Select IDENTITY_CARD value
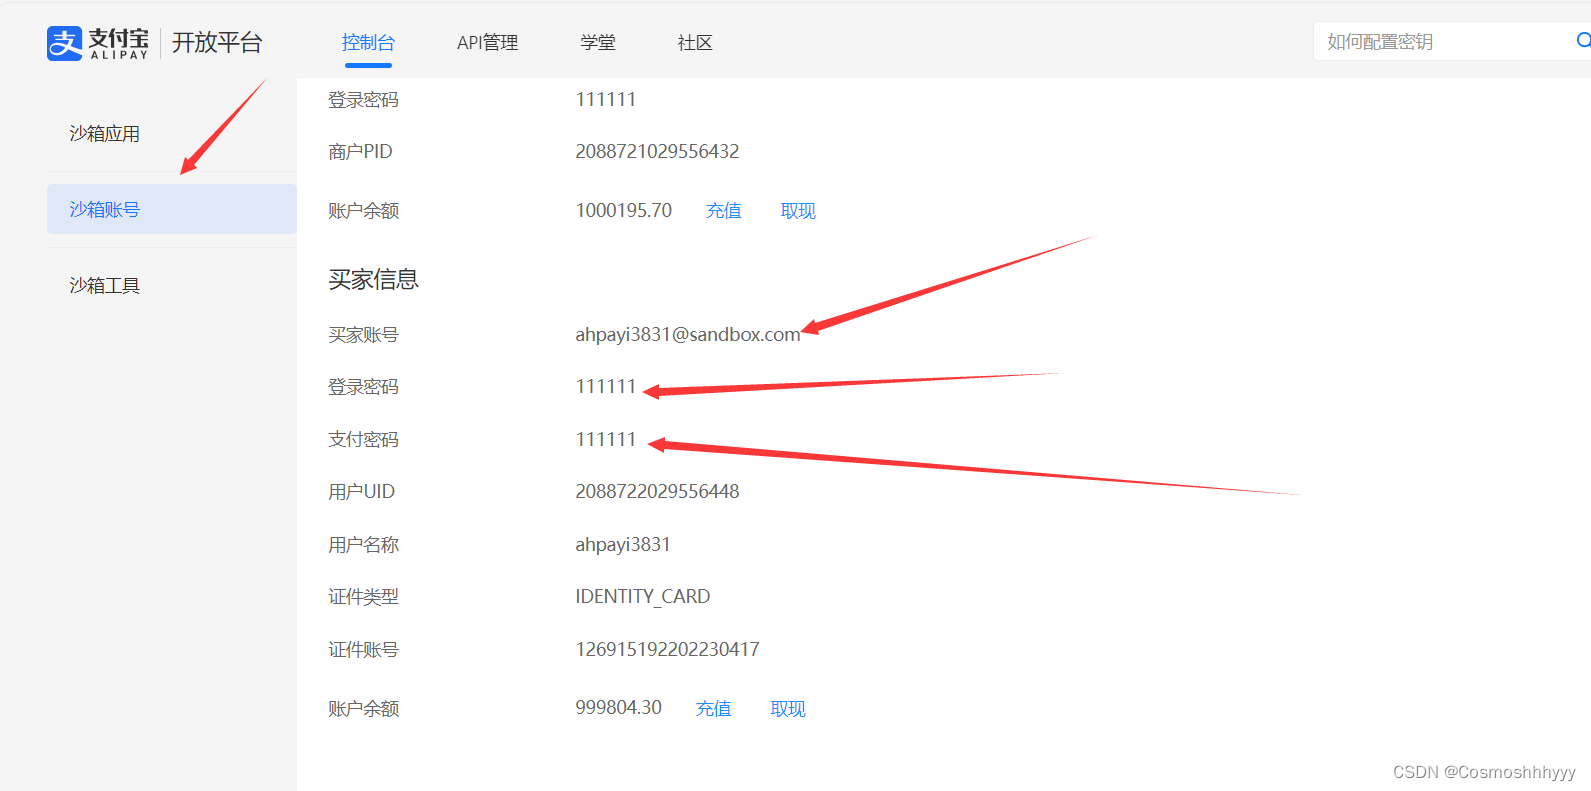1591x791 pixels. (x=643, y=597)
